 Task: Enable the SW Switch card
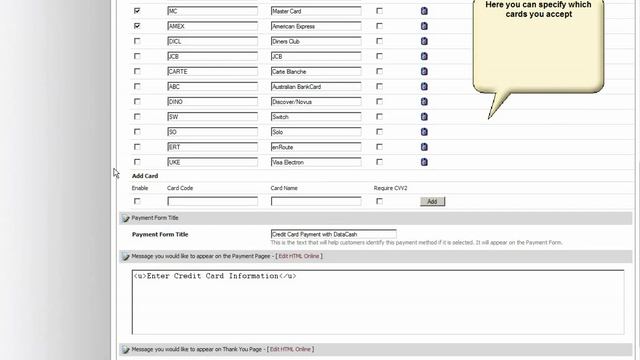[137, 116]
